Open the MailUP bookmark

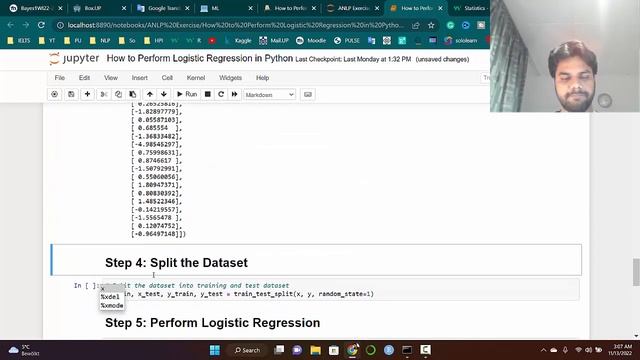pyautogui.click(x=274, y=40)
